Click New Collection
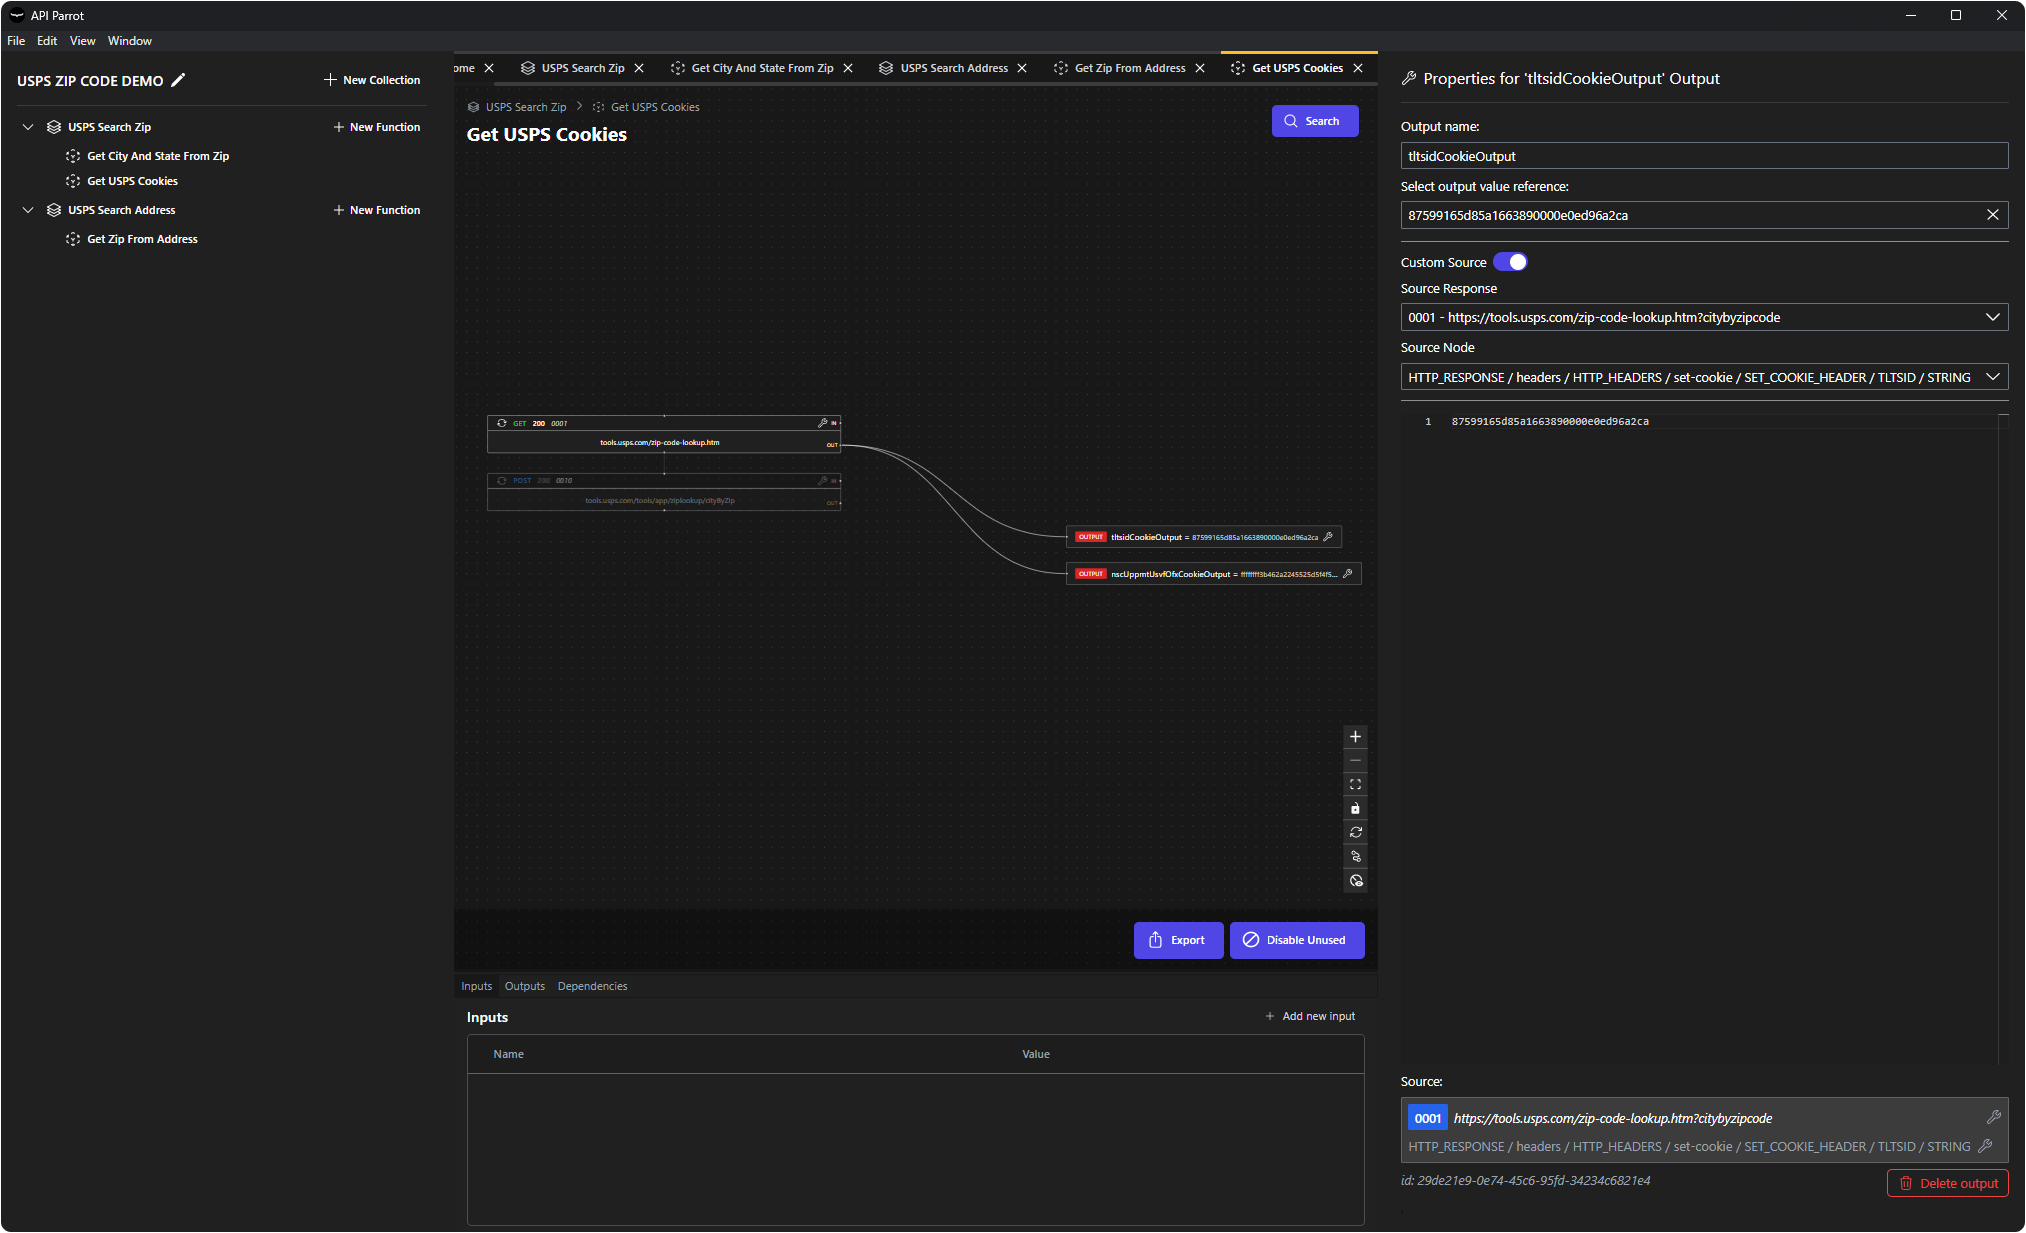The image size is (2026, 1233). pos(372,80)
